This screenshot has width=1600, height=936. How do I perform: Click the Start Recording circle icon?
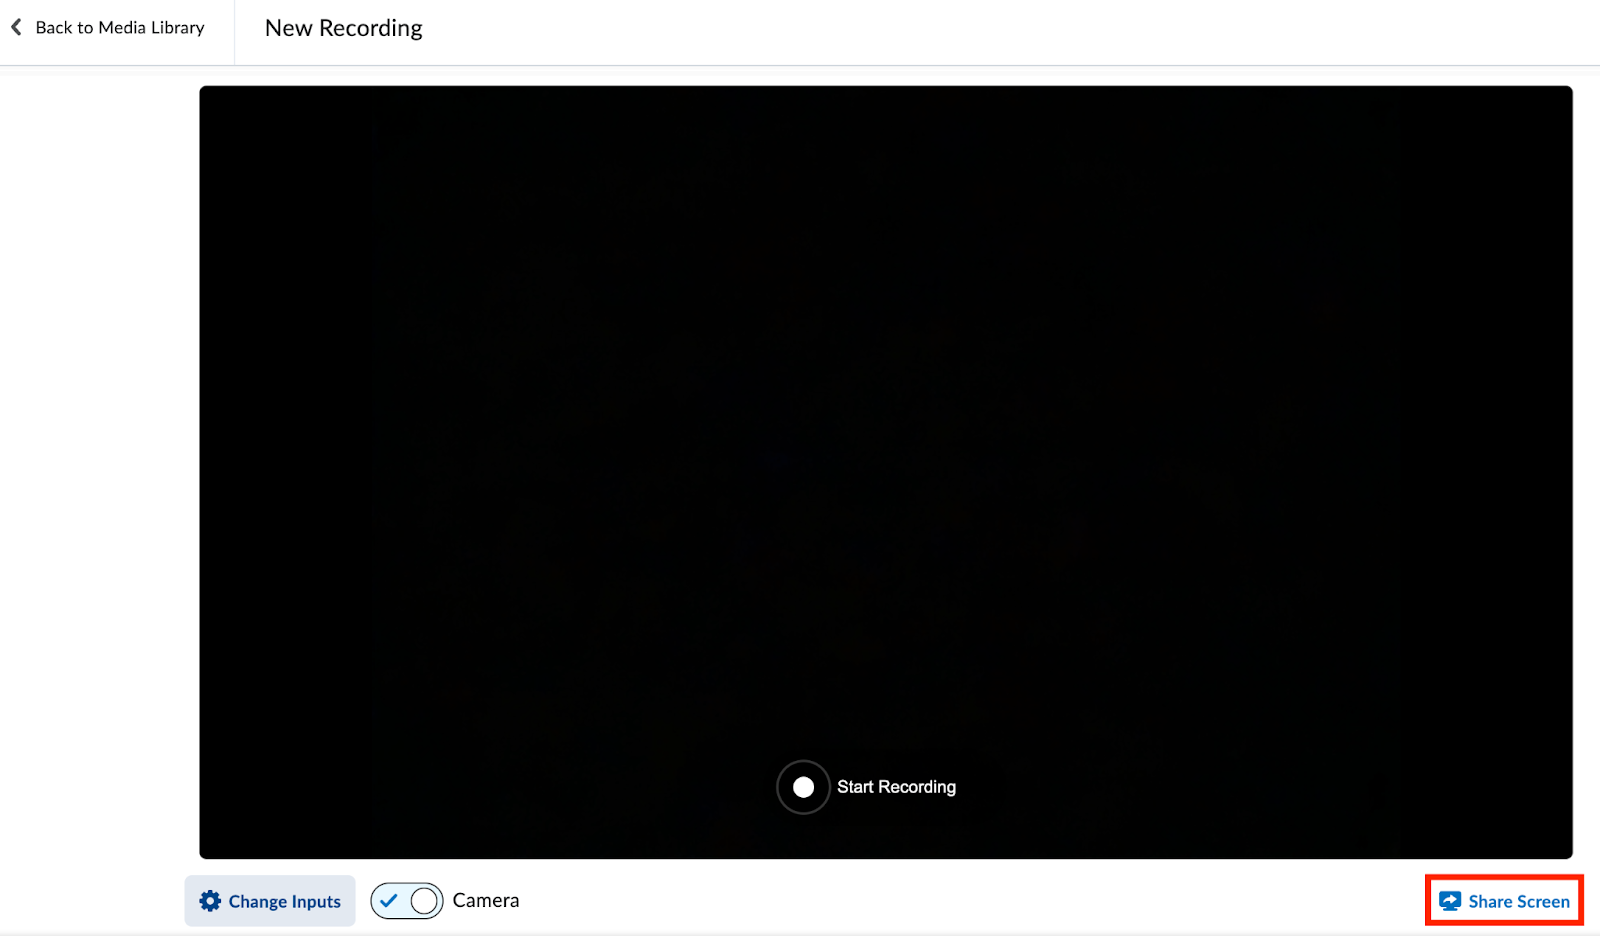803,787
